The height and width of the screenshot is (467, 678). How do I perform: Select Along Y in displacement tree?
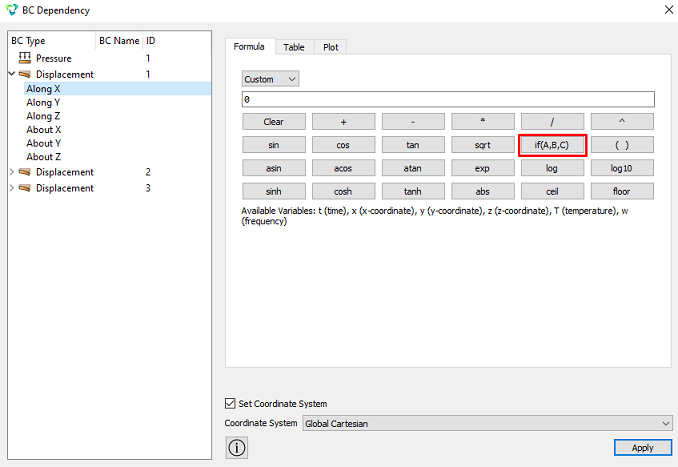point(43,102)
